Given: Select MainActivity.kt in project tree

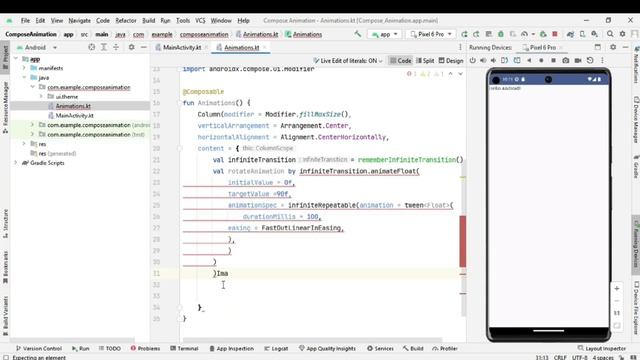Looking at the screenshot, I should tap(74, 116).
